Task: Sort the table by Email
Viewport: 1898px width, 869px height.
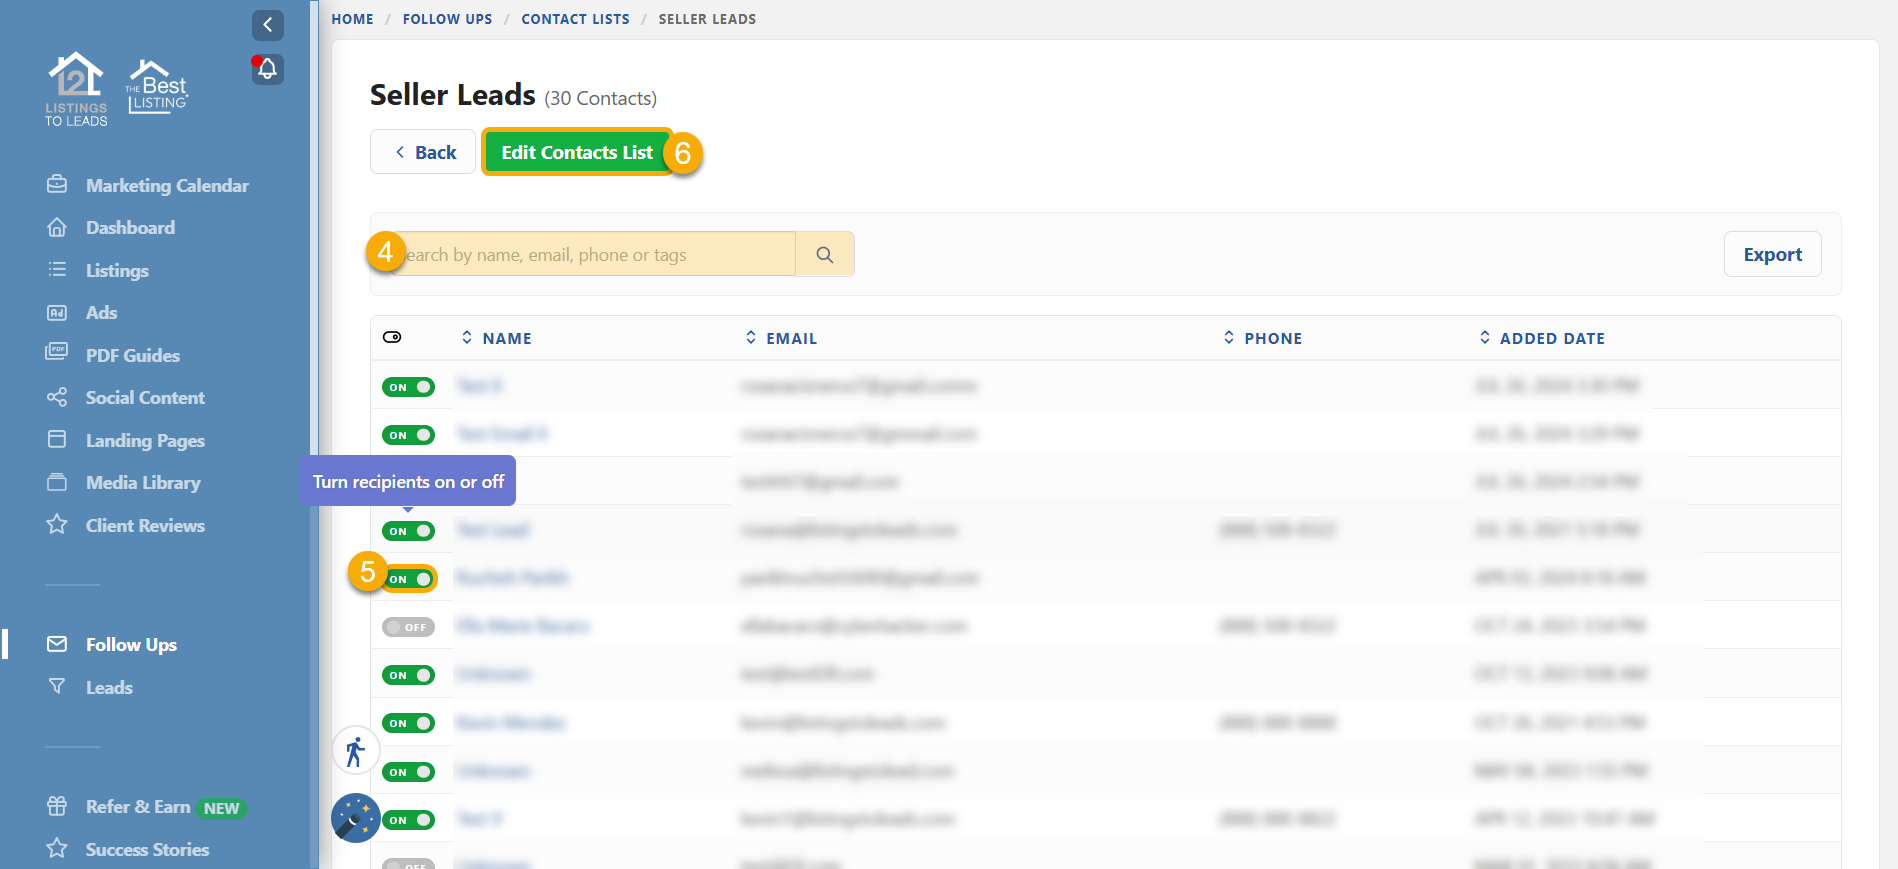Action: pyautogui.click(x=781, y=338)
